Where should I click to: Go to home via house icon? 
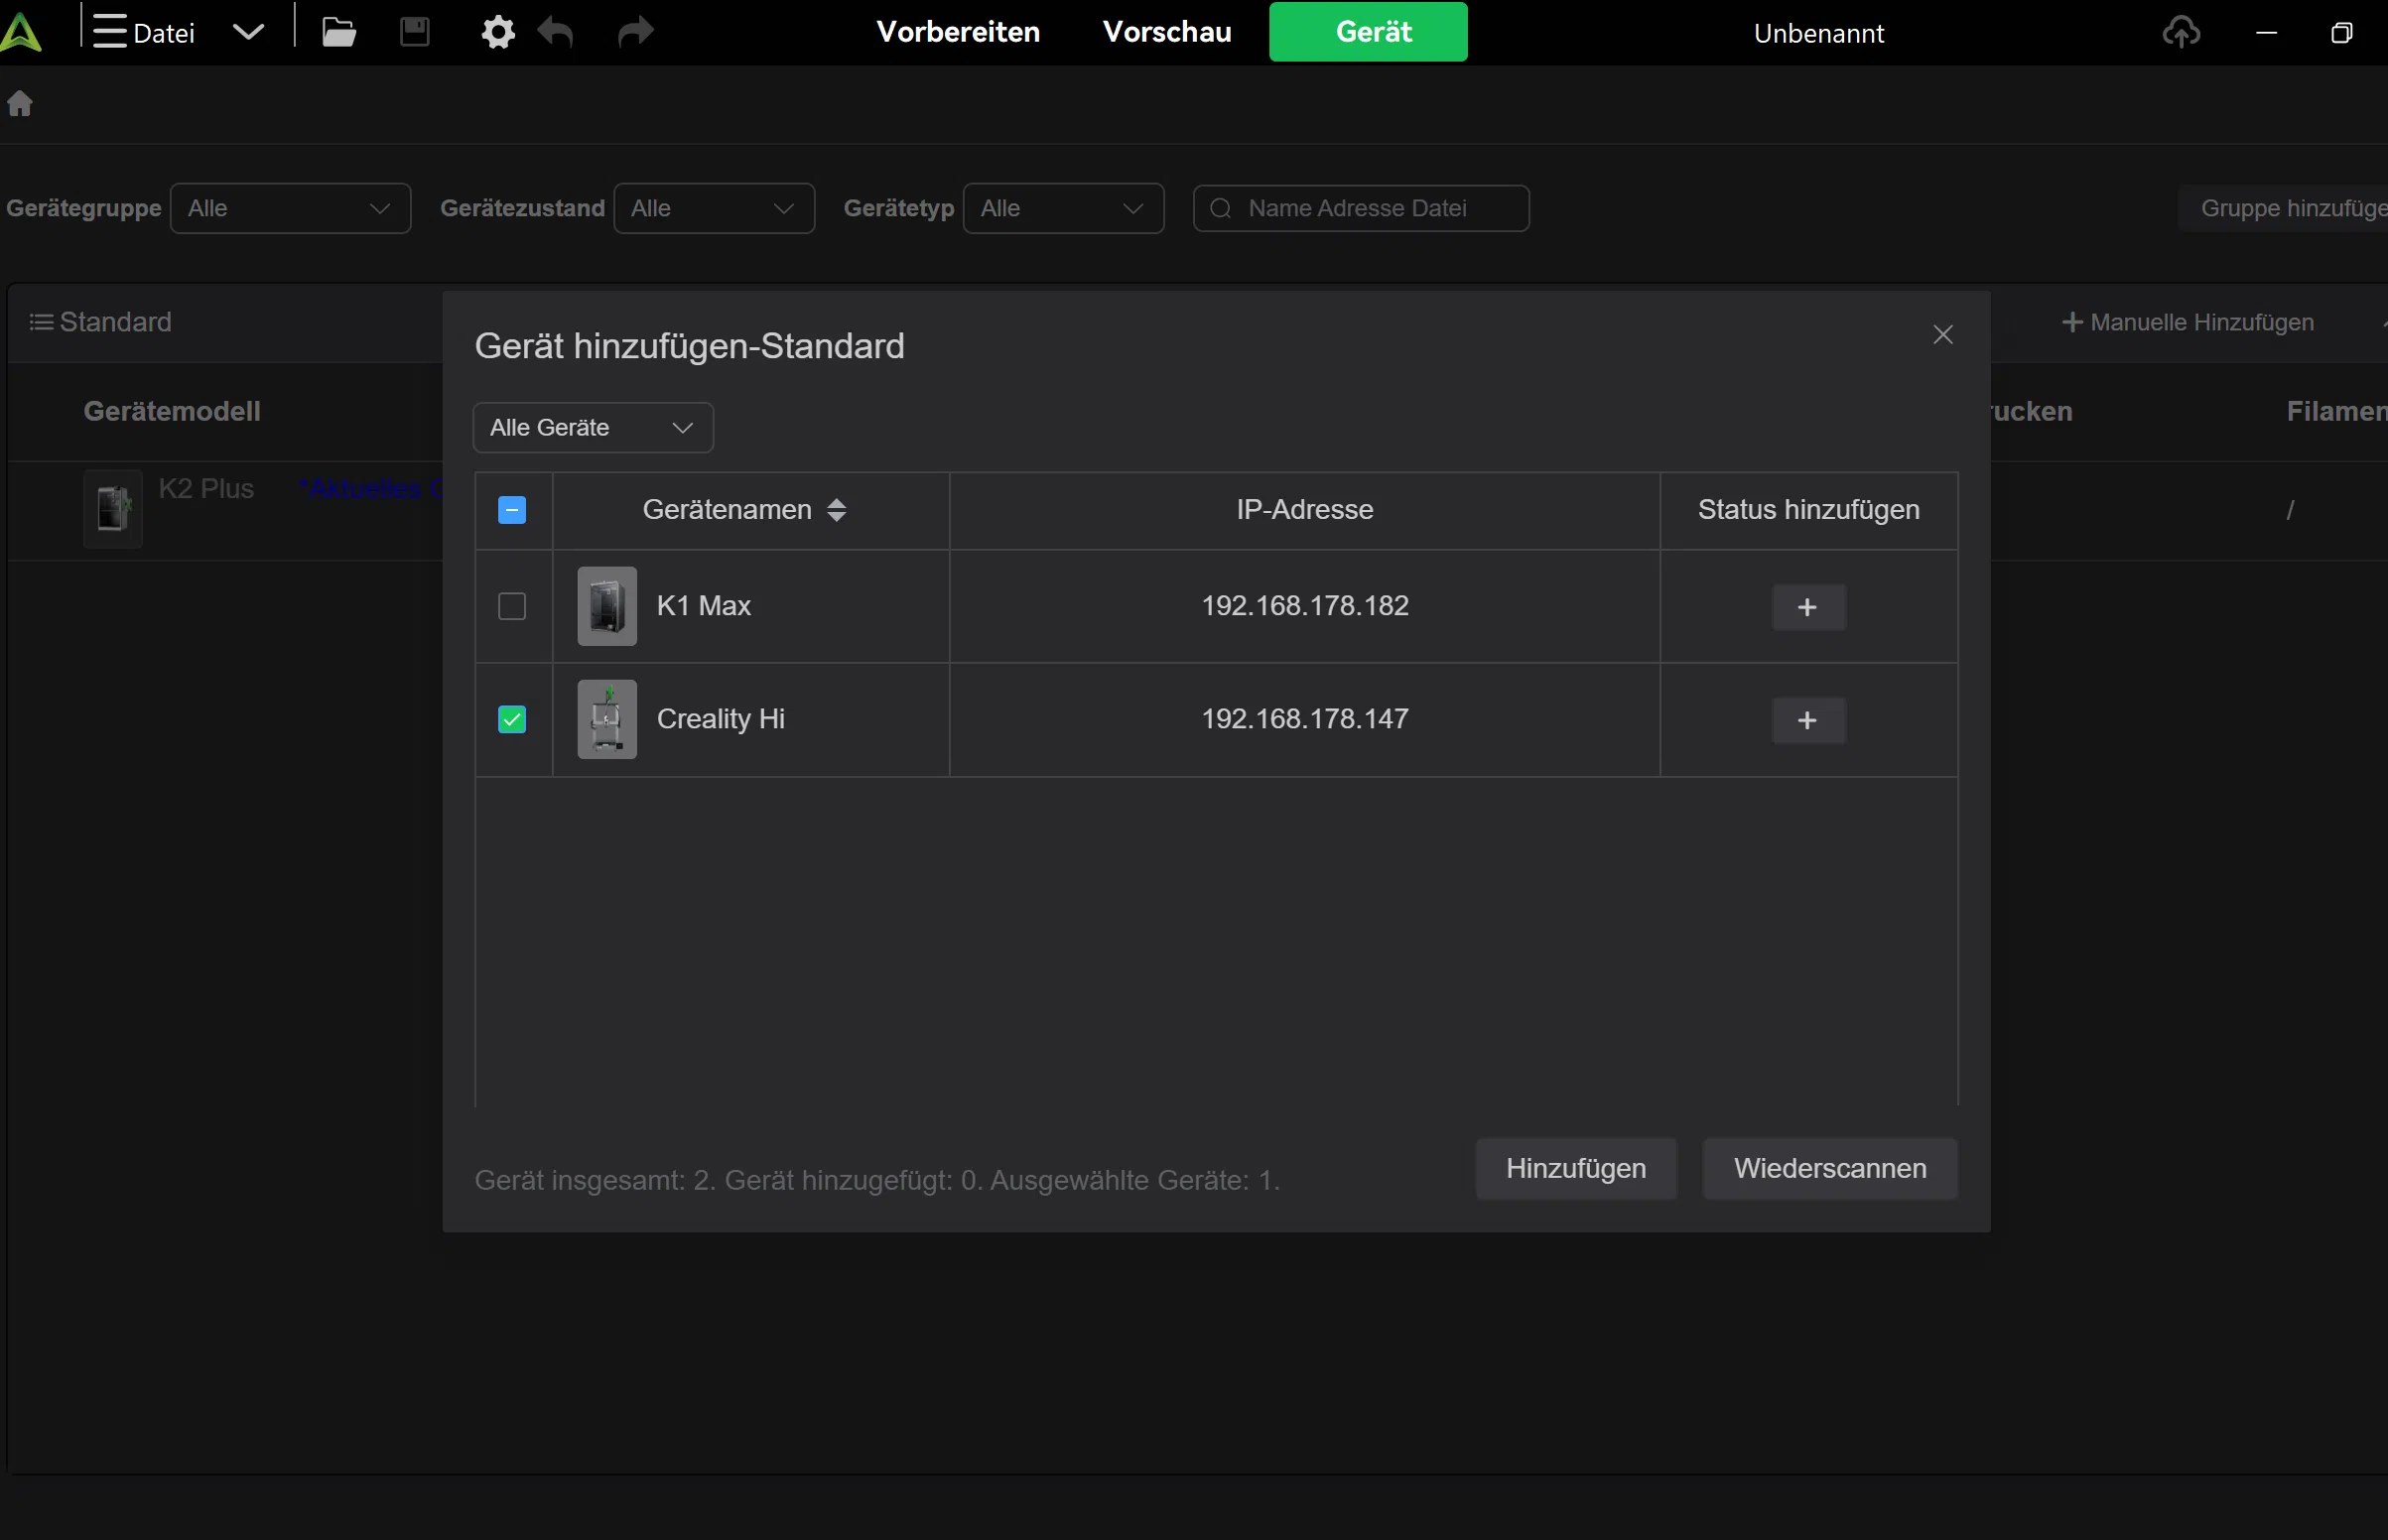click(20, 103)
